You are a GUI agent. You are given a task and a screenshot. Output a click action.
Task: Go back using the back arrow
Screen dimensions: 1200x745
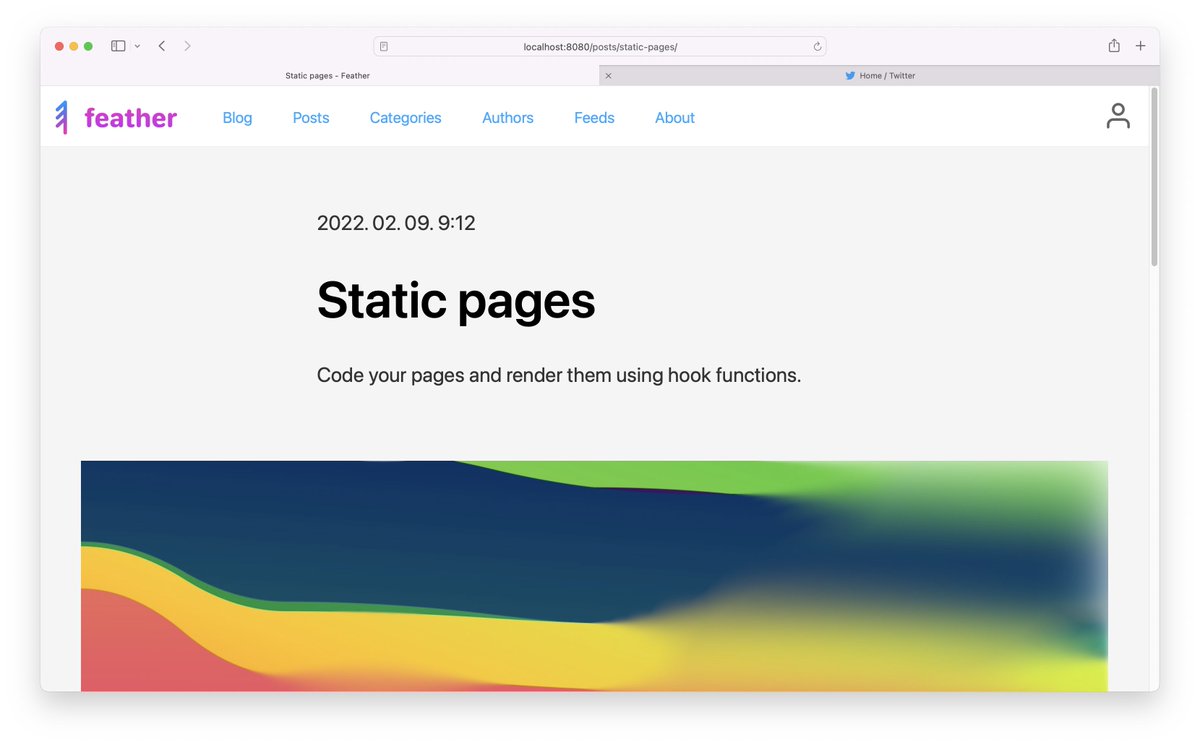(161, 45)
